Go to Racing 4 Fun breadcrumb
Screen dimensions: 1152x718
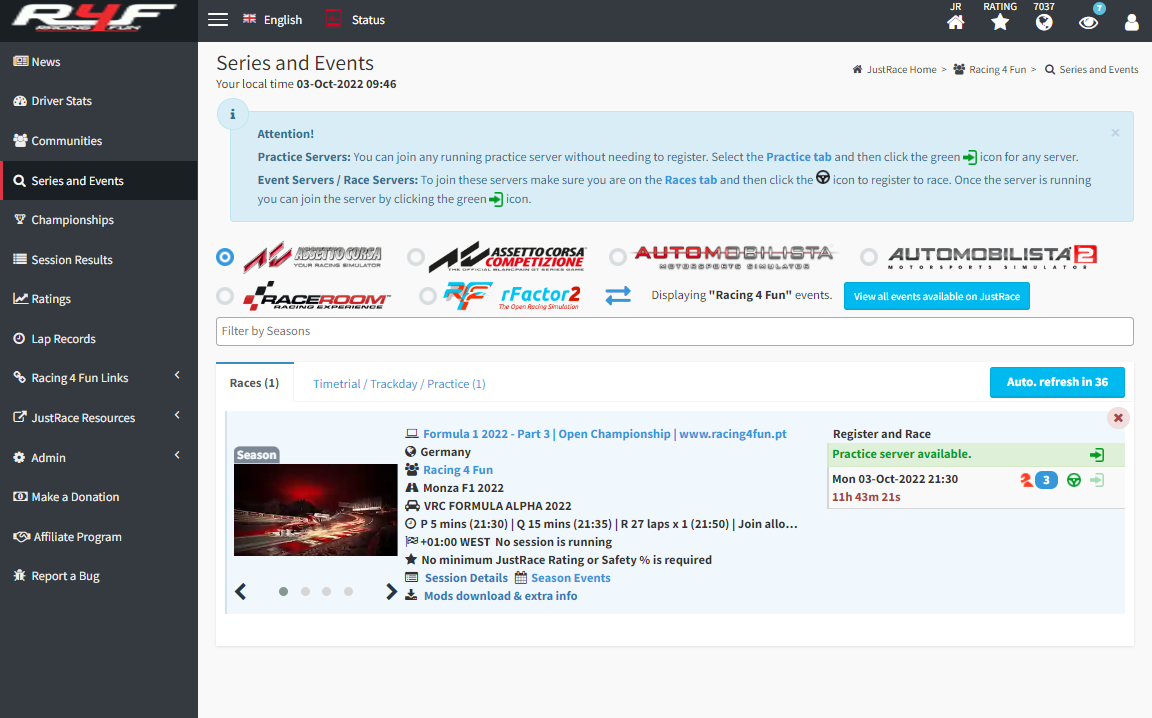(x=997, y=70)
